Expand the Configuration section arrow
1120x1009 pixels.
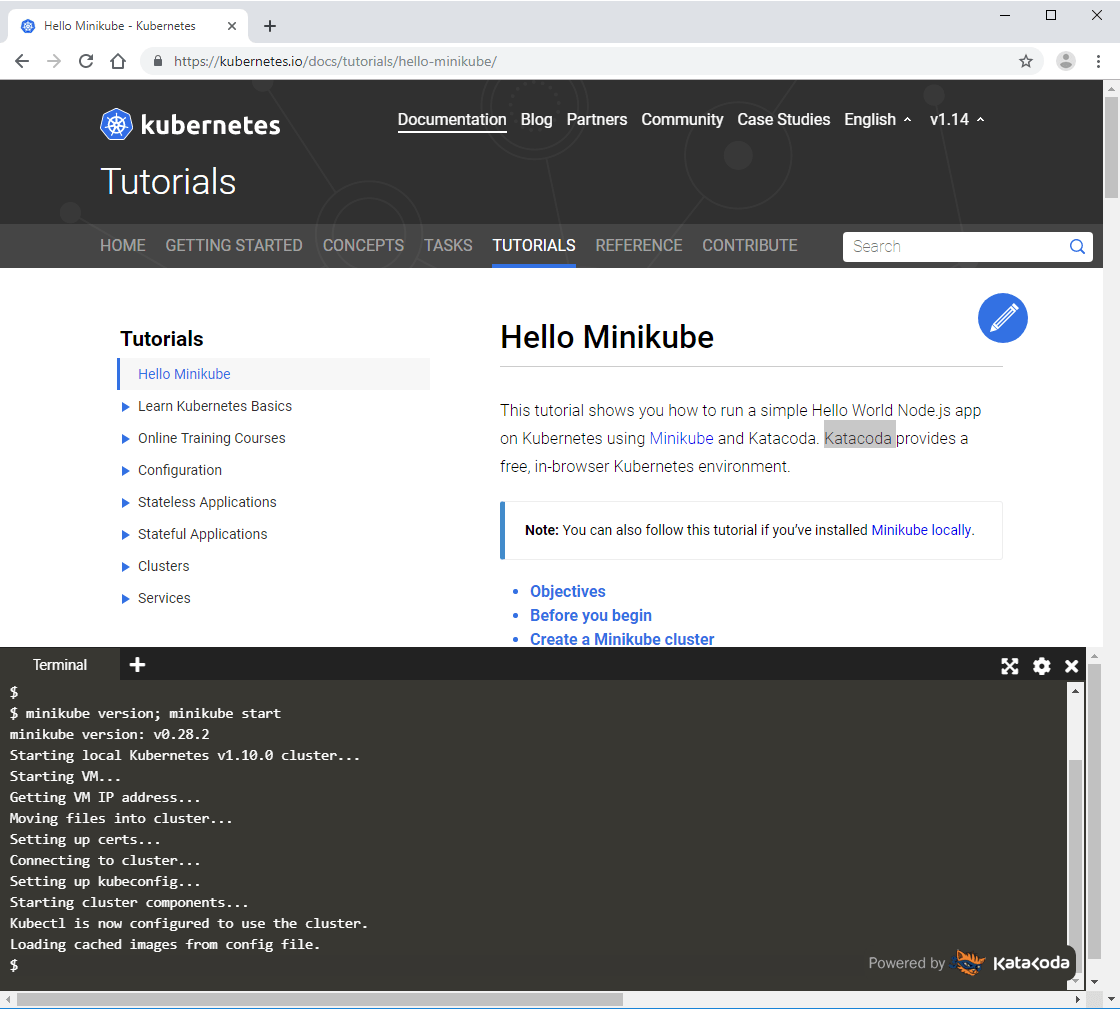pos(126,471)
